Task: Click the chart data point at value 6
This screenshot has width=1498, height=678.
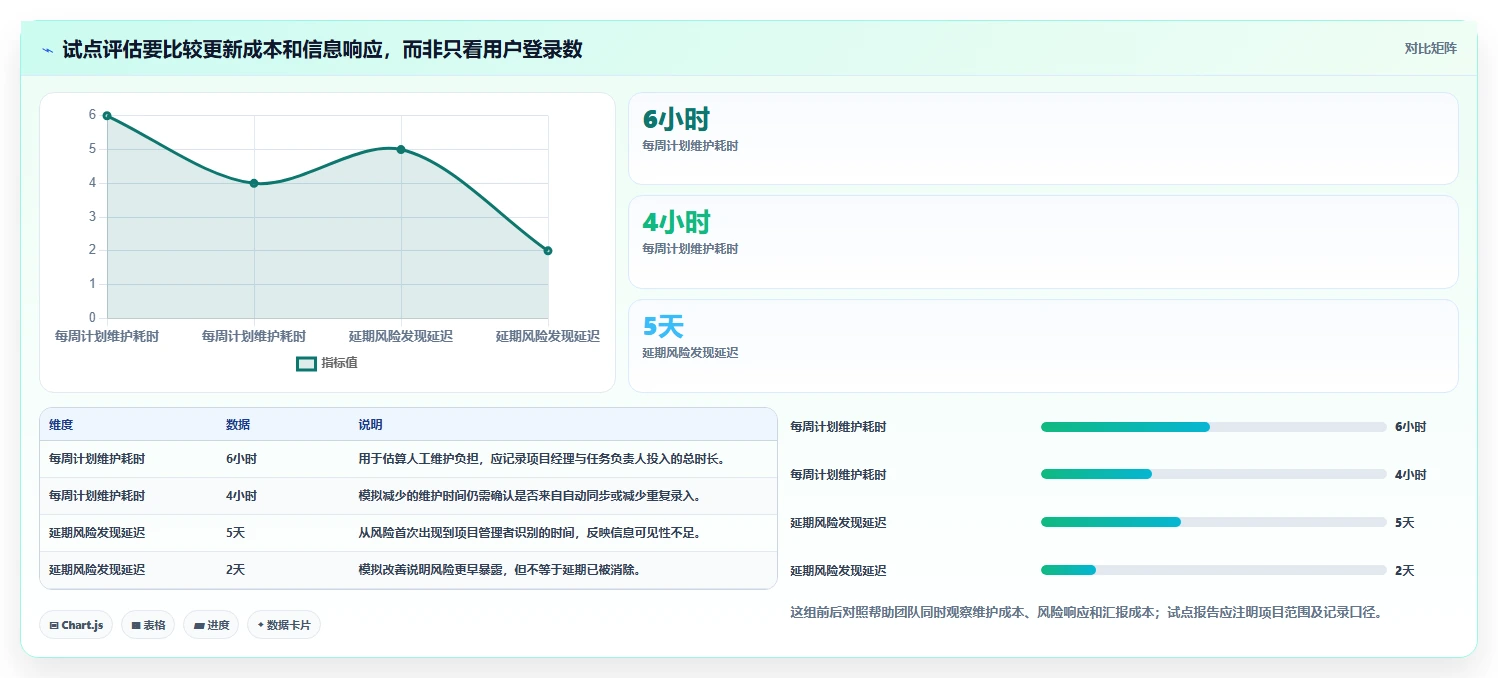Action: [x=107, y=116]
